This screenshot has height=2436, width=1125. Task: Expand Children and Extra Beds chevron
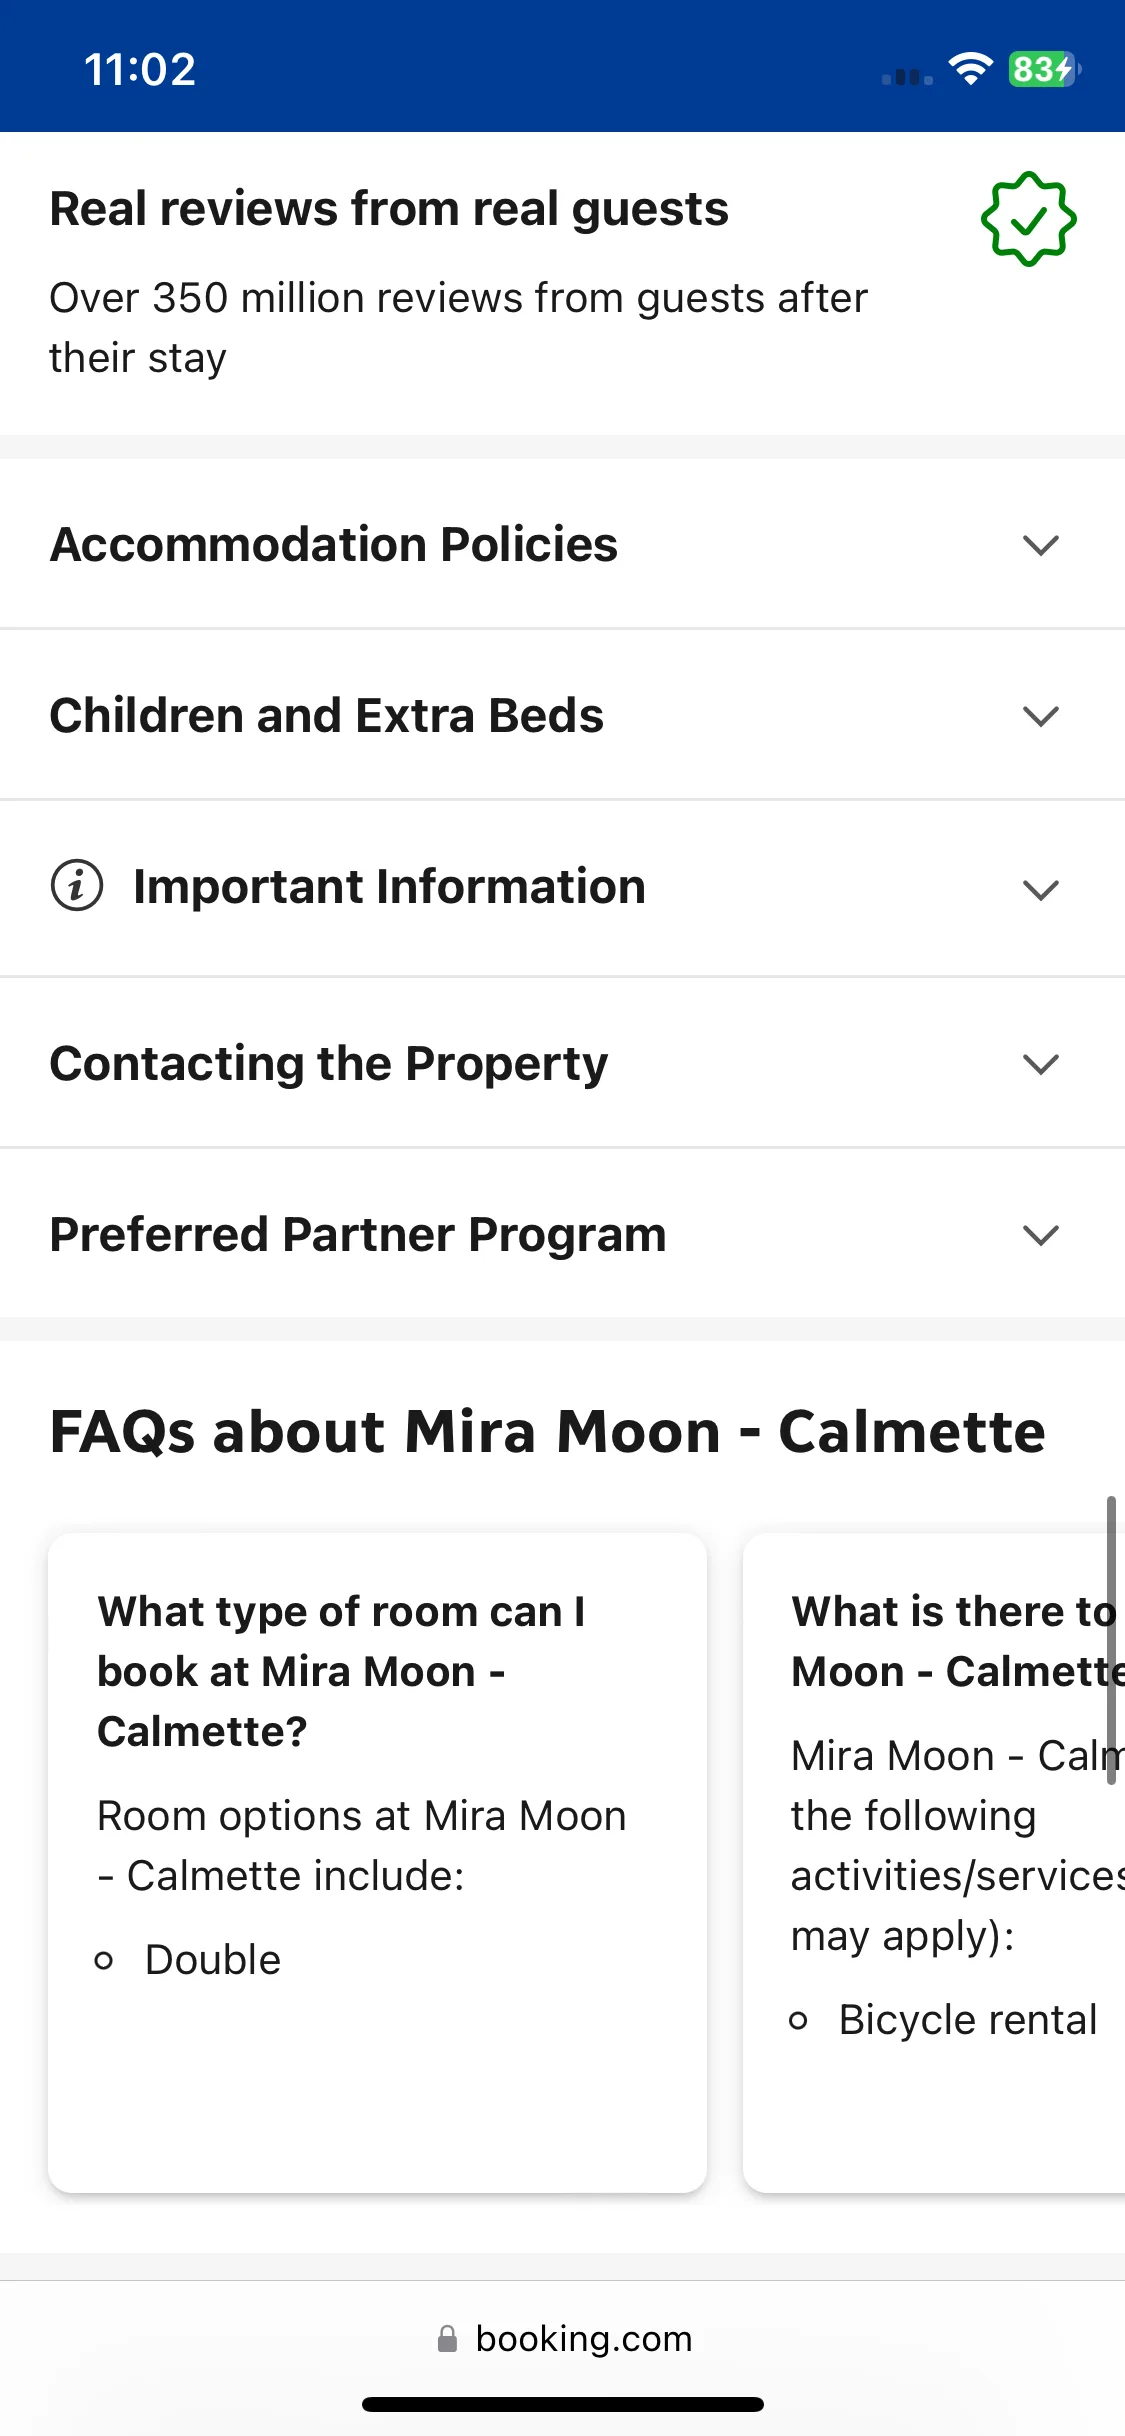[1041, 716]
